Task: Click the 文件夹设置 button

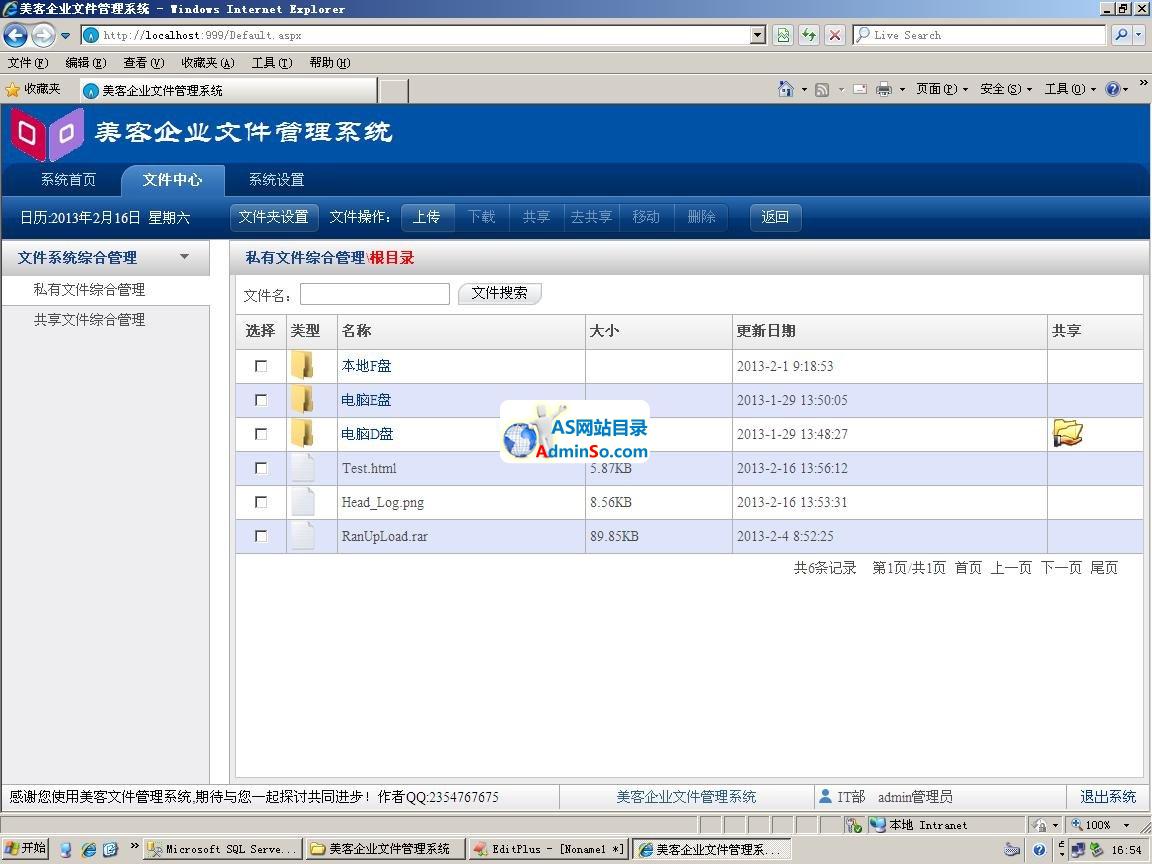Action: [274, 217]
